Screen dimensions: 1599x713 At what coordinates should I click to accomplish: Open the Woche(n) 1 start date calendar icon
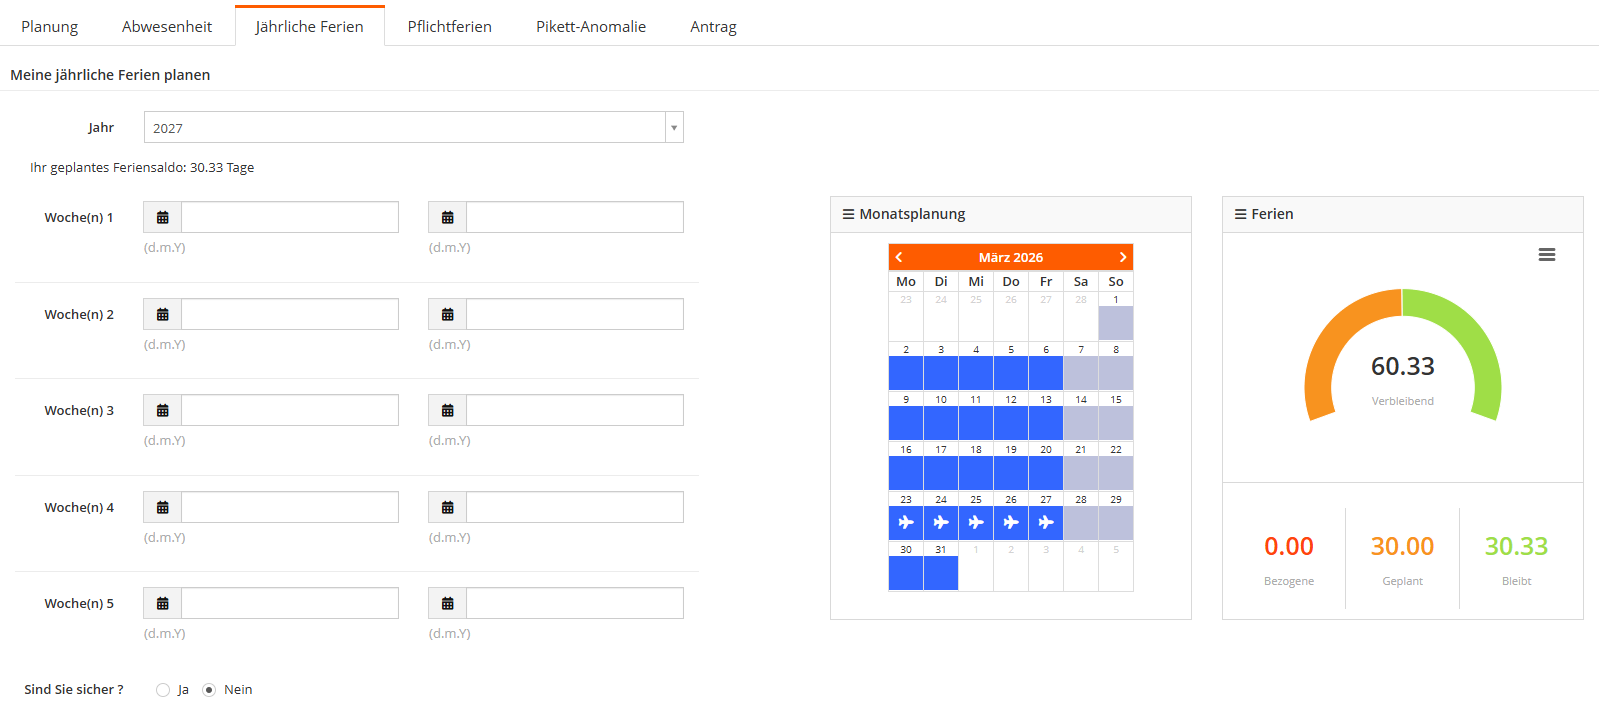(163, 217)
